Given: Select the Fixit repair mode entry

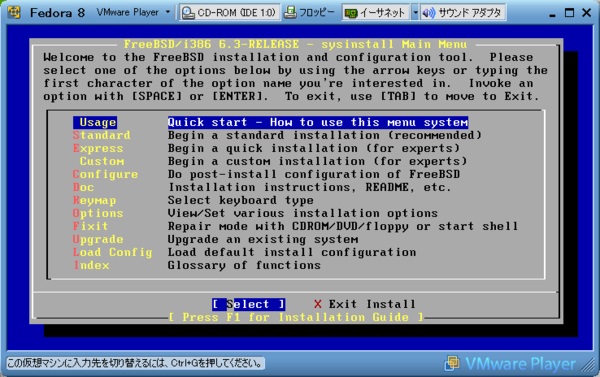Looking at the screenshot, I should coord(91,226).
